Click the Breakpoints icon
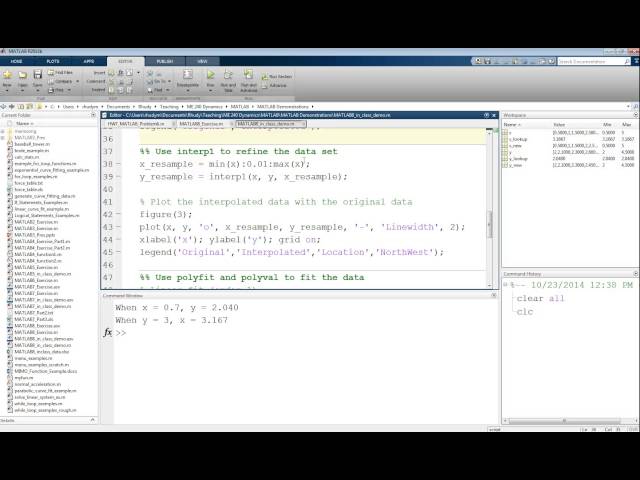Image resolution: width=640 pixels, height=480 pixels. click(x=188, y=74)
